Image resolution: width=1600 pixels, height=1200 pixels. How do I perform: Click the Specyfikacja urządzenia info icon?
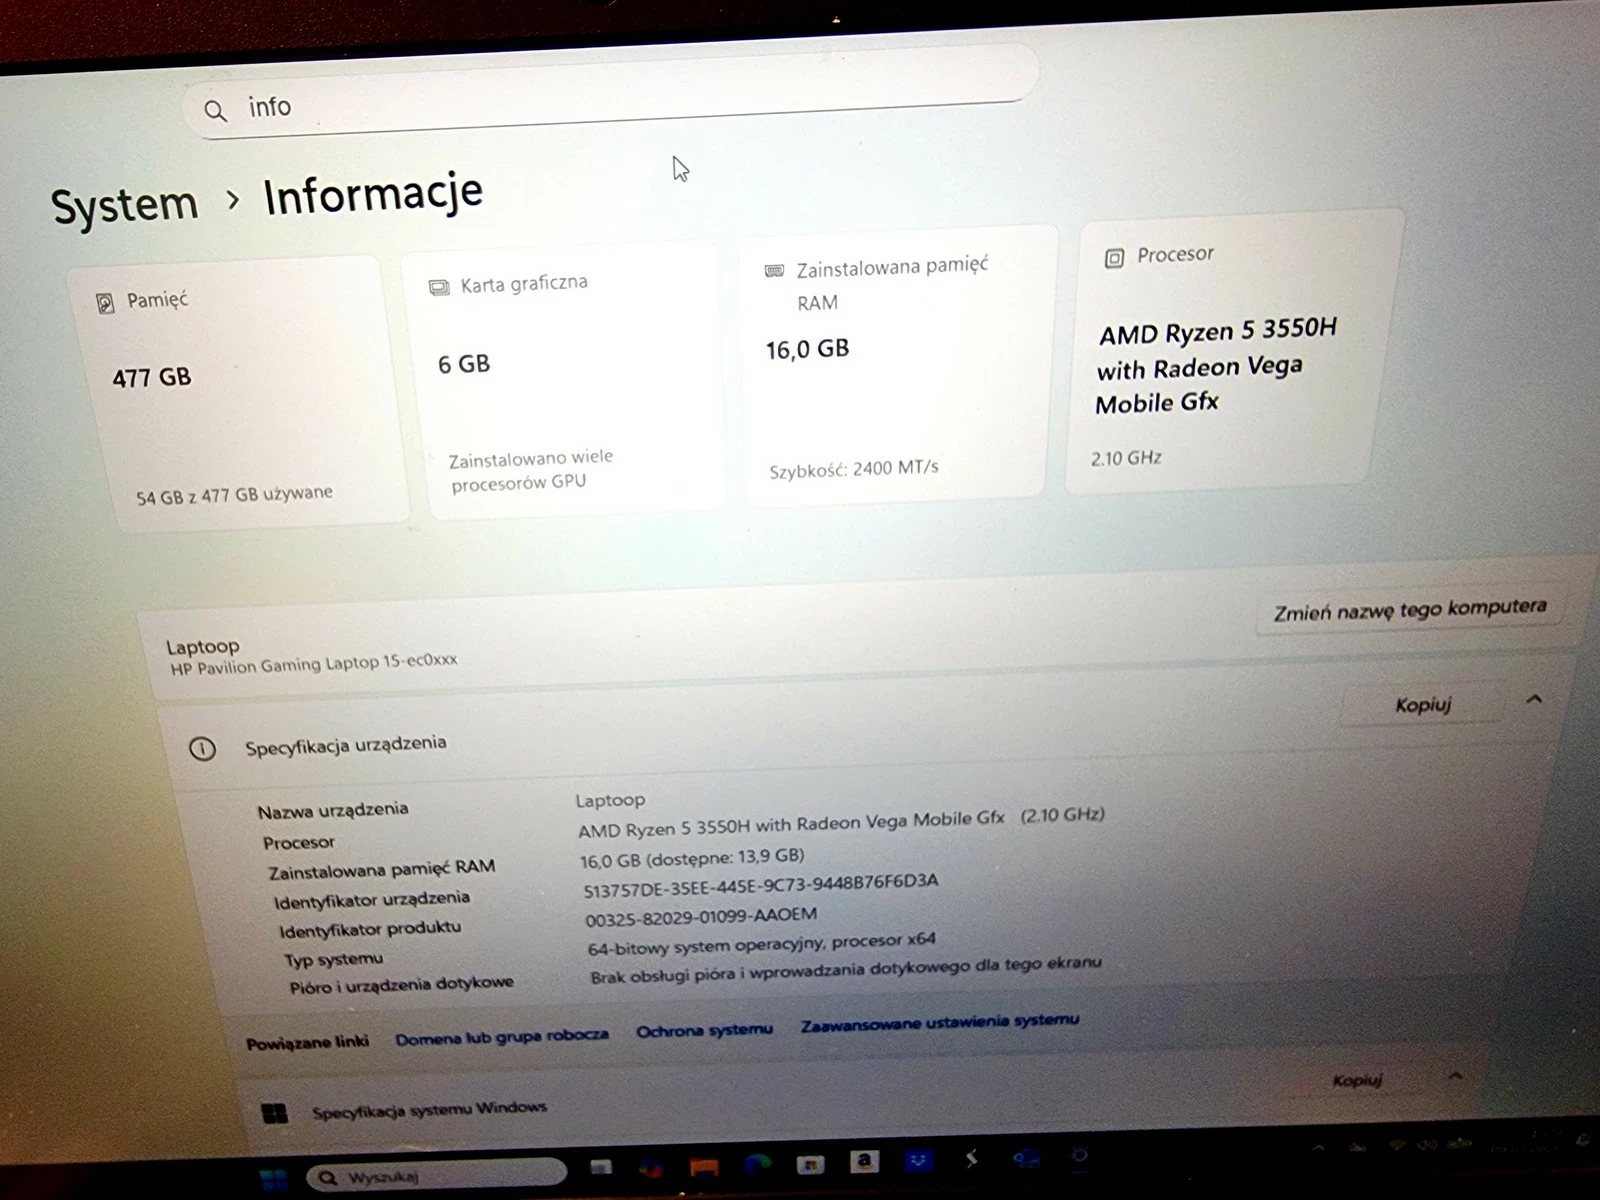(204, 748)
